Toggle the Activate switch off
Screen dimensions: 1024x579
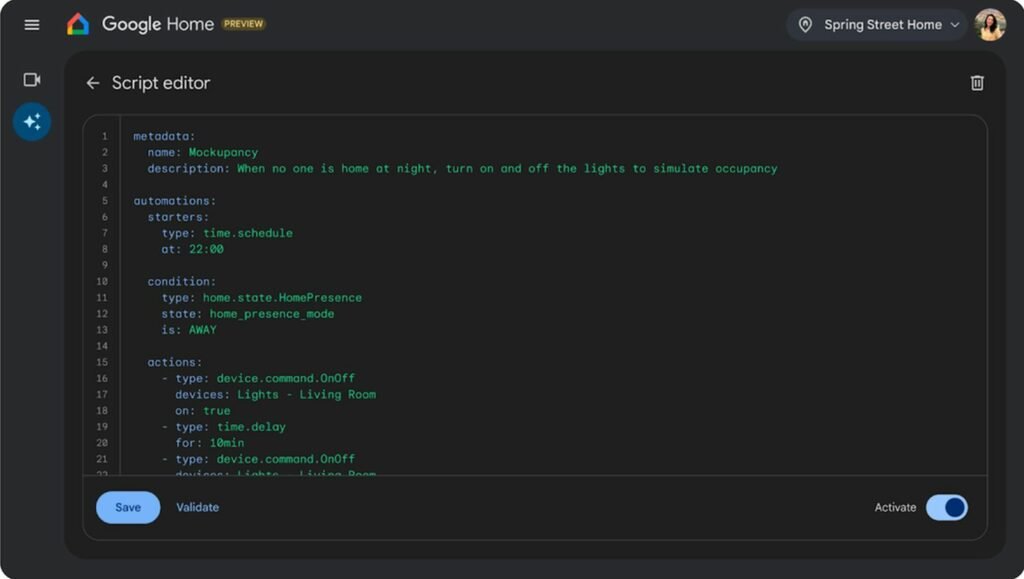click(947, 507)
